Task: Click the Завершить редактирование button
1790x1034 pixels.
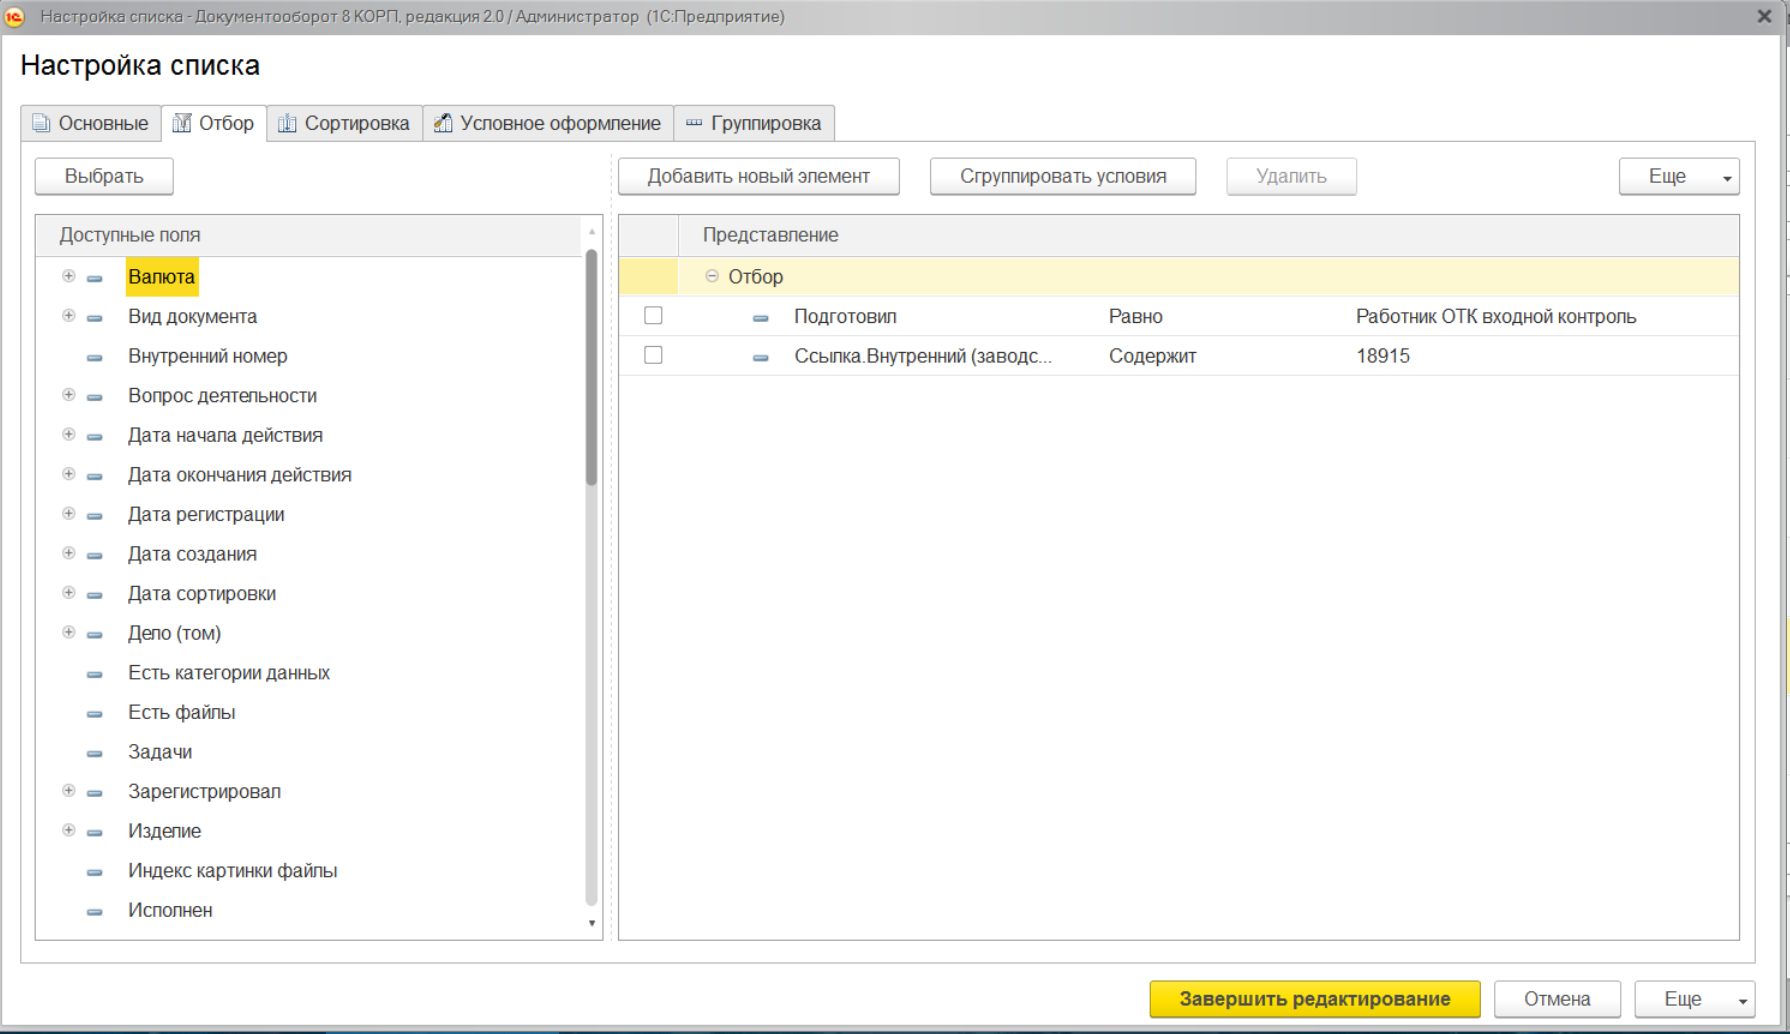Action: tap(1314, 998)
